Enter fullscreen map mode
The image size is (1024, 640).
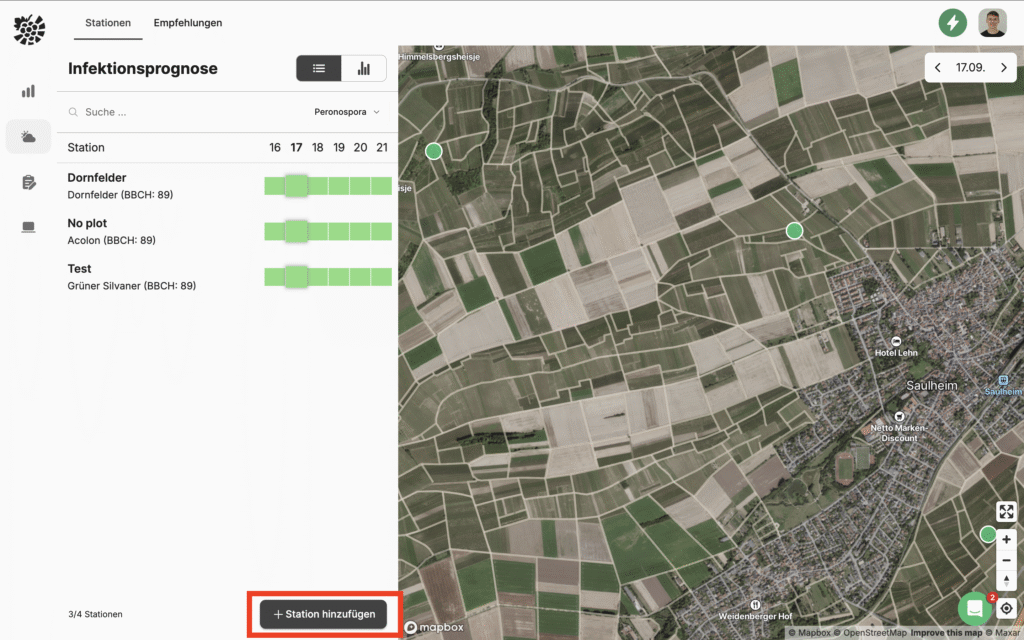point(1006,512)
